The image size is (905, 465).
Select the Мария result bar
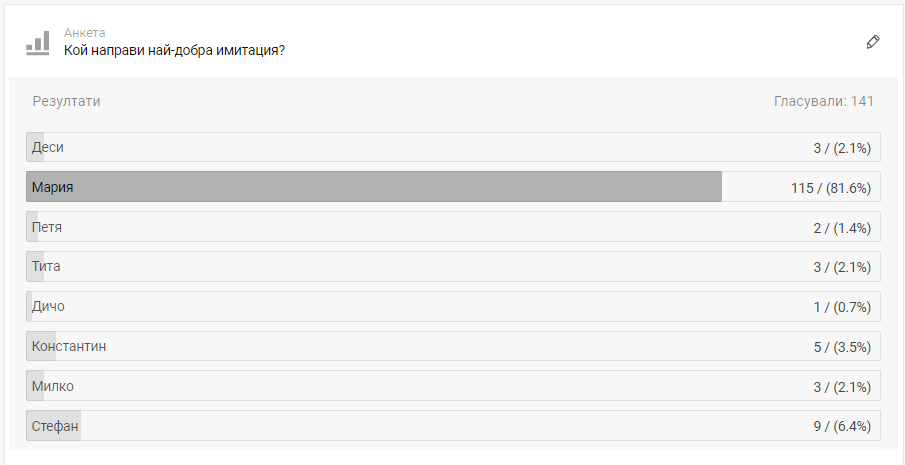tap(453, 187)
